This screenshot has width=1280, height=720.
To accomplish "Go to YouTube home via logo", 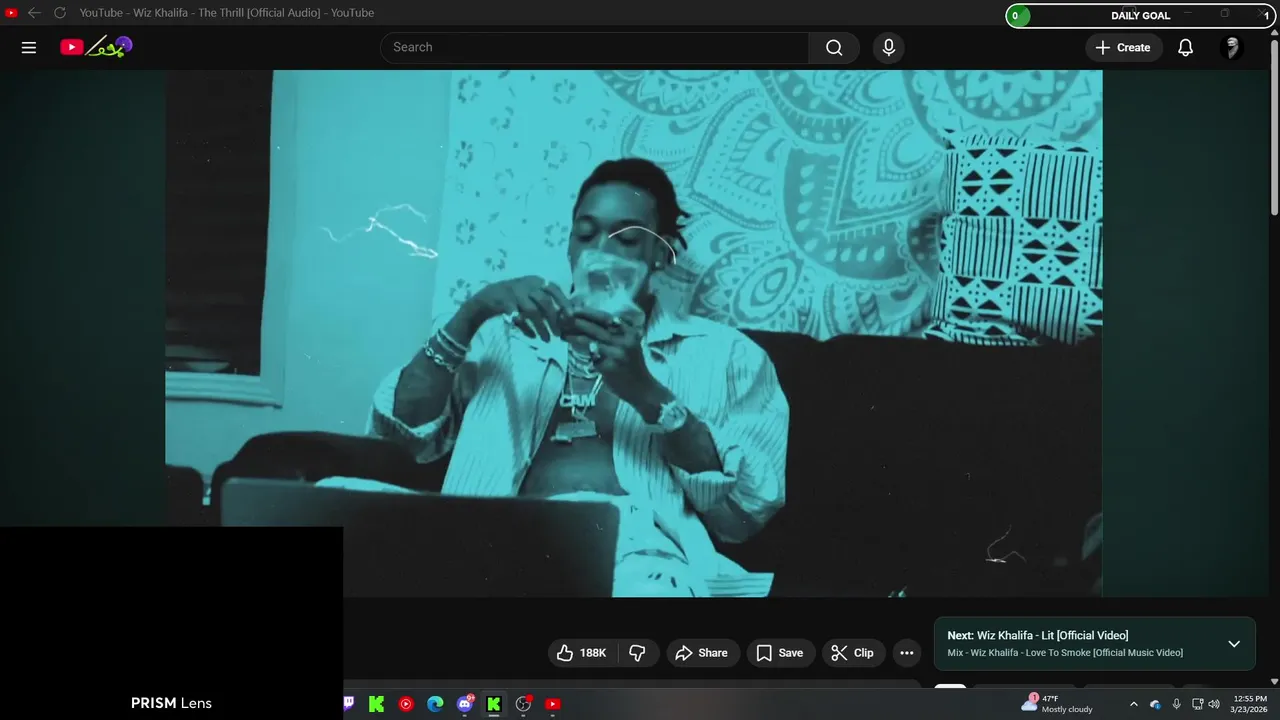I will (96, 47).
